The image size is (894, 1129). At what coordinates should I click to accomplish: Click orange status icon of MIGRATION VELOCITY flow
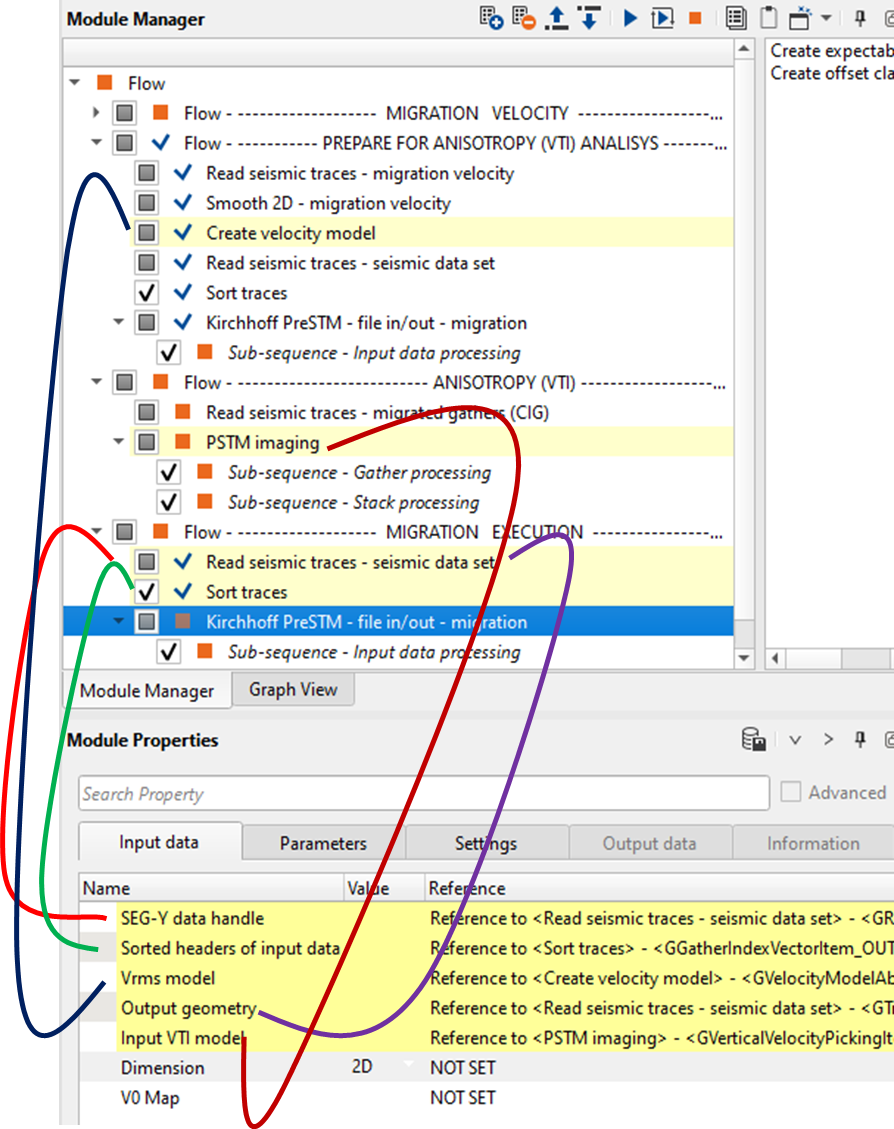[x=161, y=112]
